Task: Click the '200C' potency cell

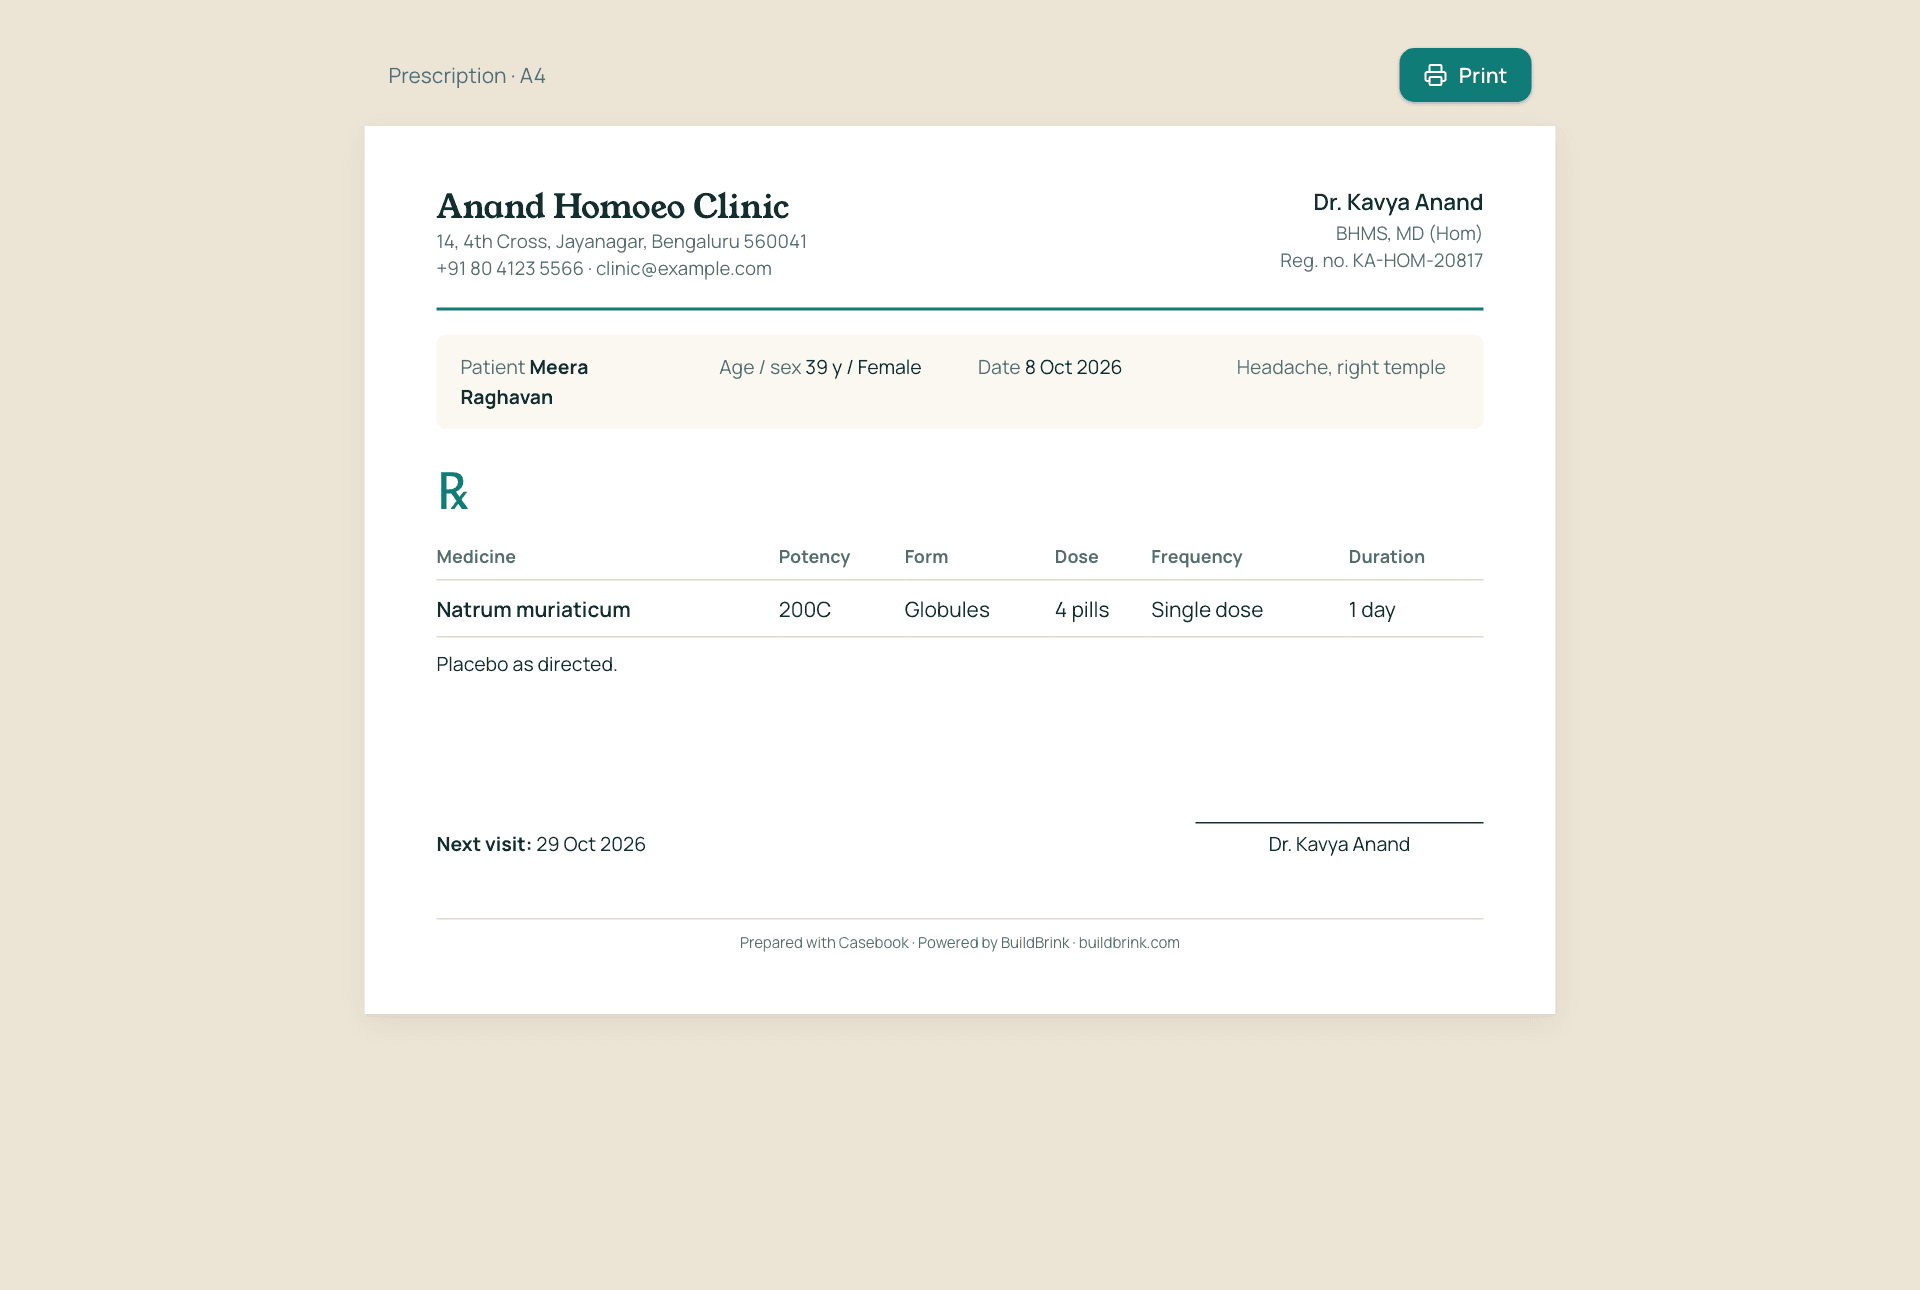Action: (805, 610)
